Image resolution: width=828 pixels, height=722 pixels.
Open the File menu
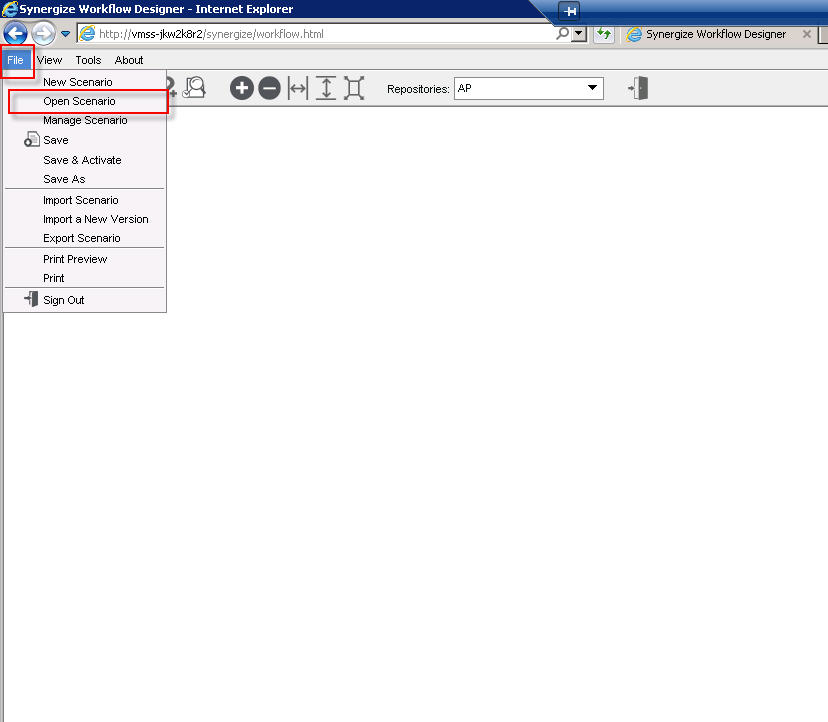(16, 60)
